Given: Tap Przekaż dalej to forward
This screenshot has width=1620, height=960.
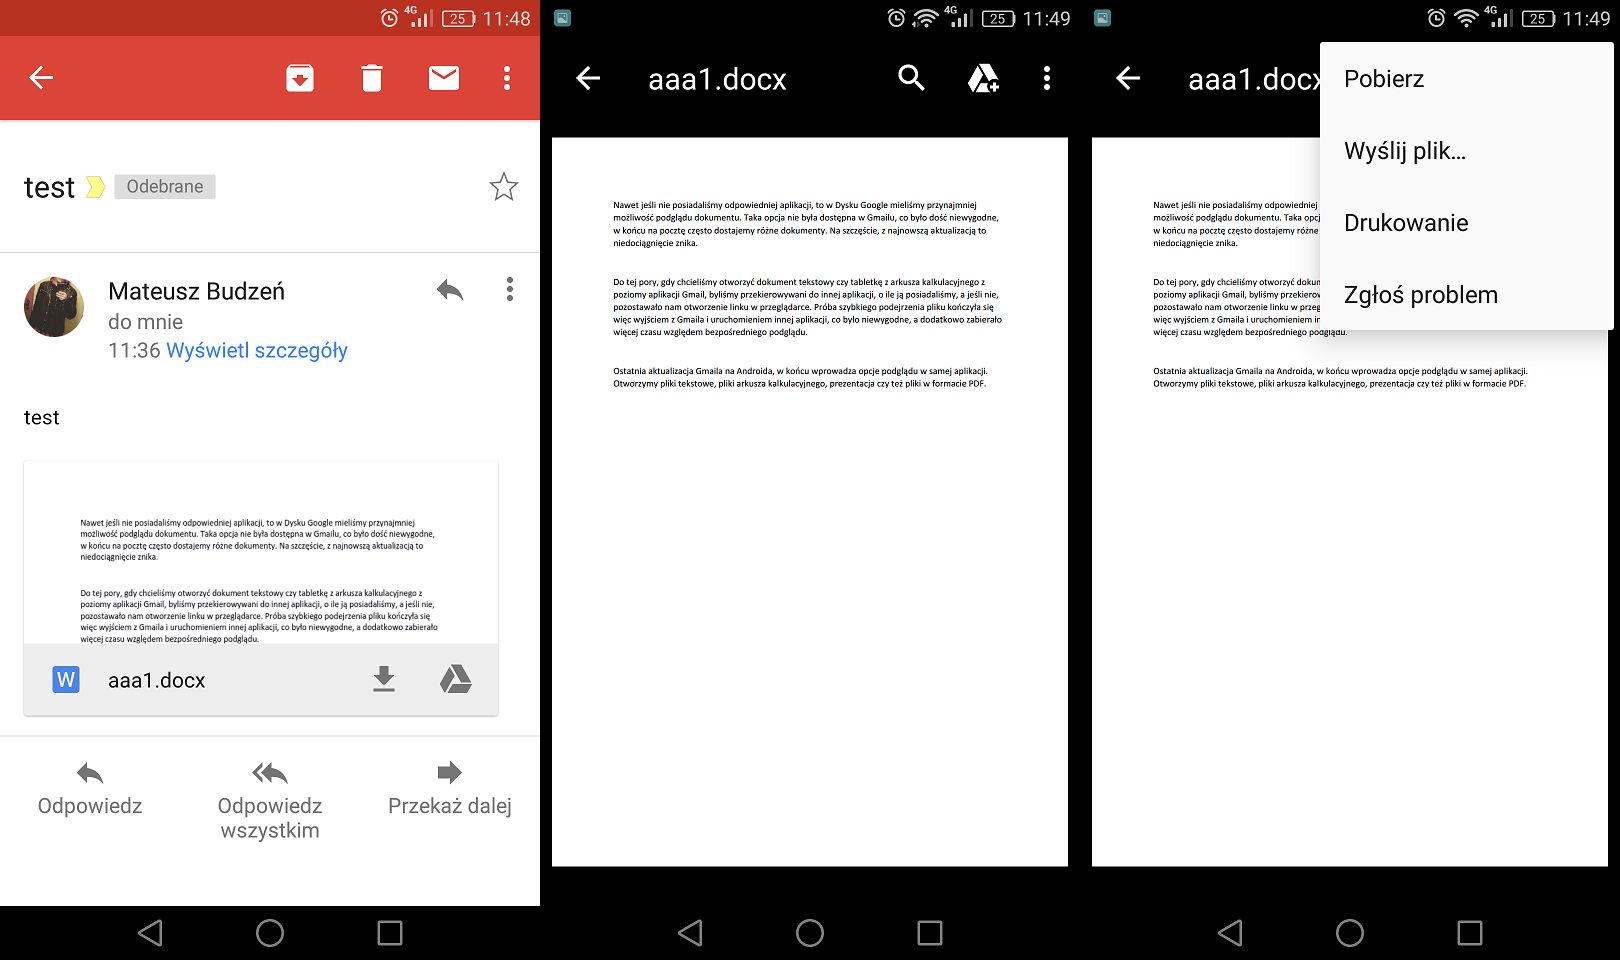Looking at the screenshot, I should coord(450,790).
